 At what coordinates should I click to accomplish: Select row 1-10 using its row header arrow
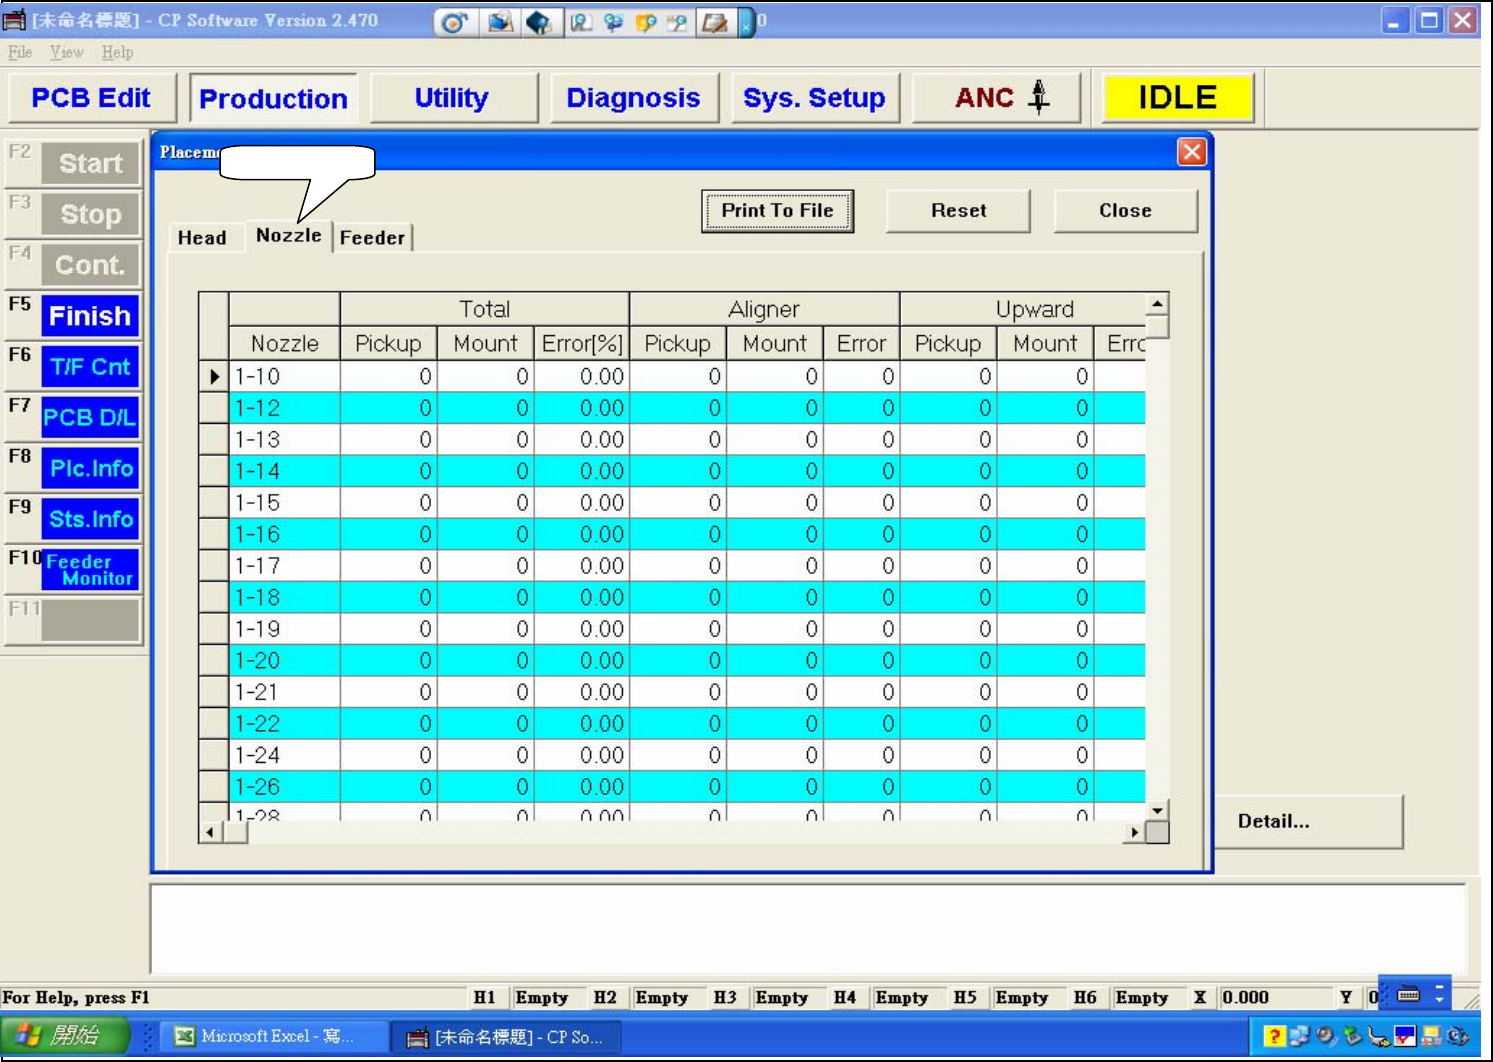click(213, 377)
